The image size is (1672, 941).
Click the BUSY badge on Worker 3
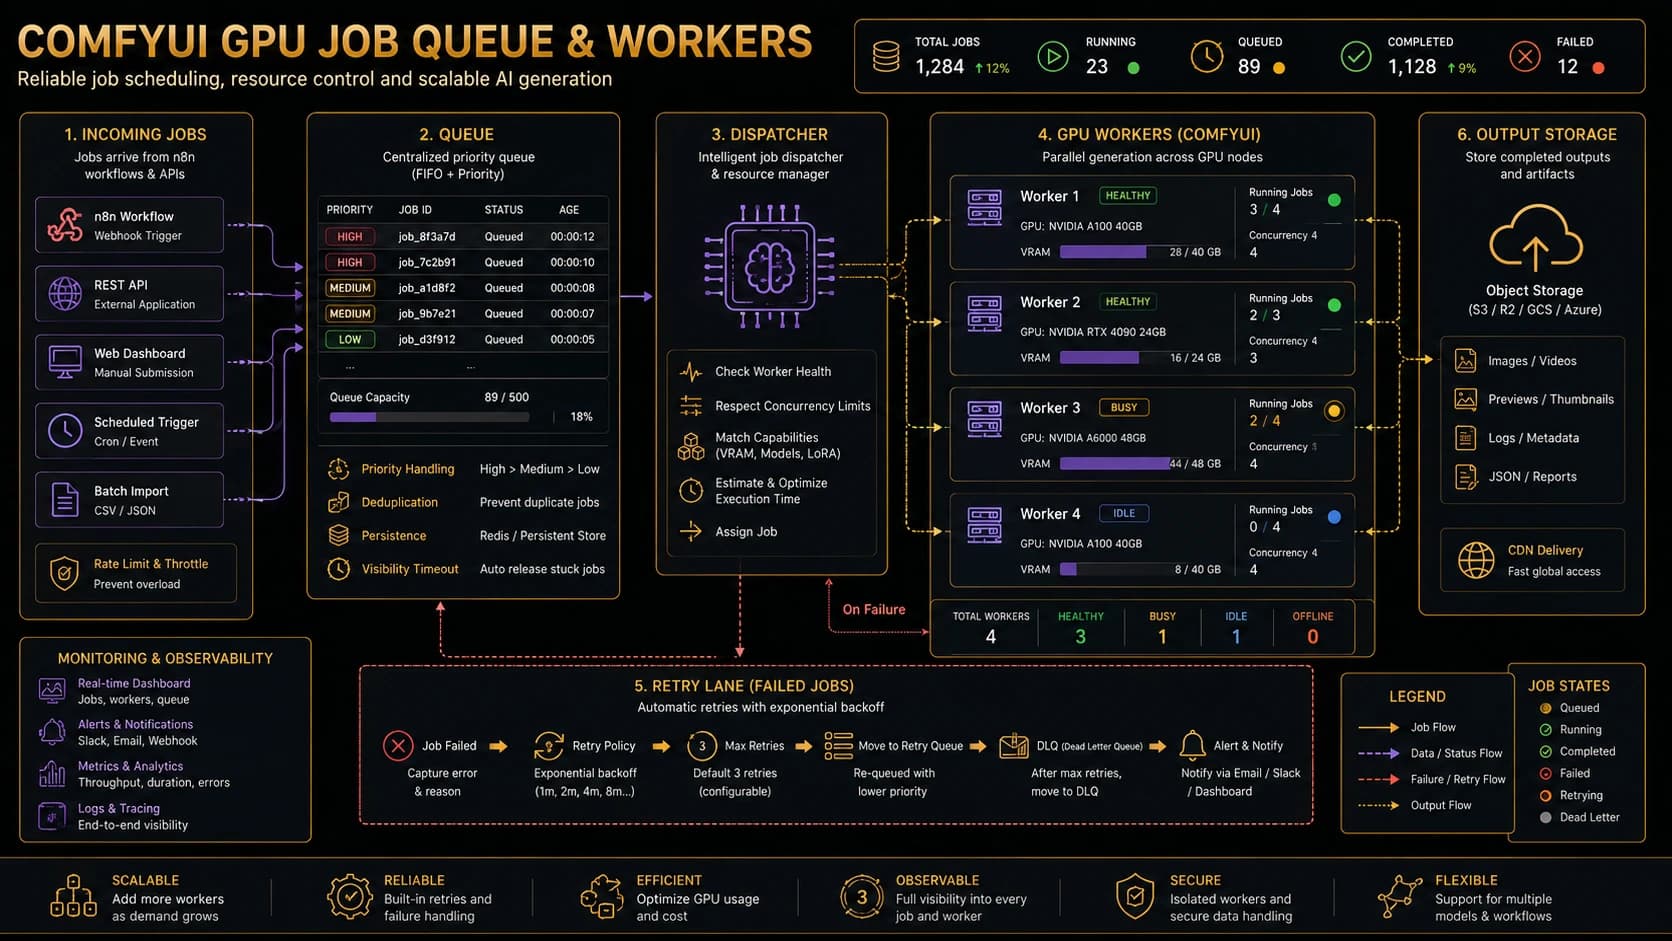tap(1124, 408)
